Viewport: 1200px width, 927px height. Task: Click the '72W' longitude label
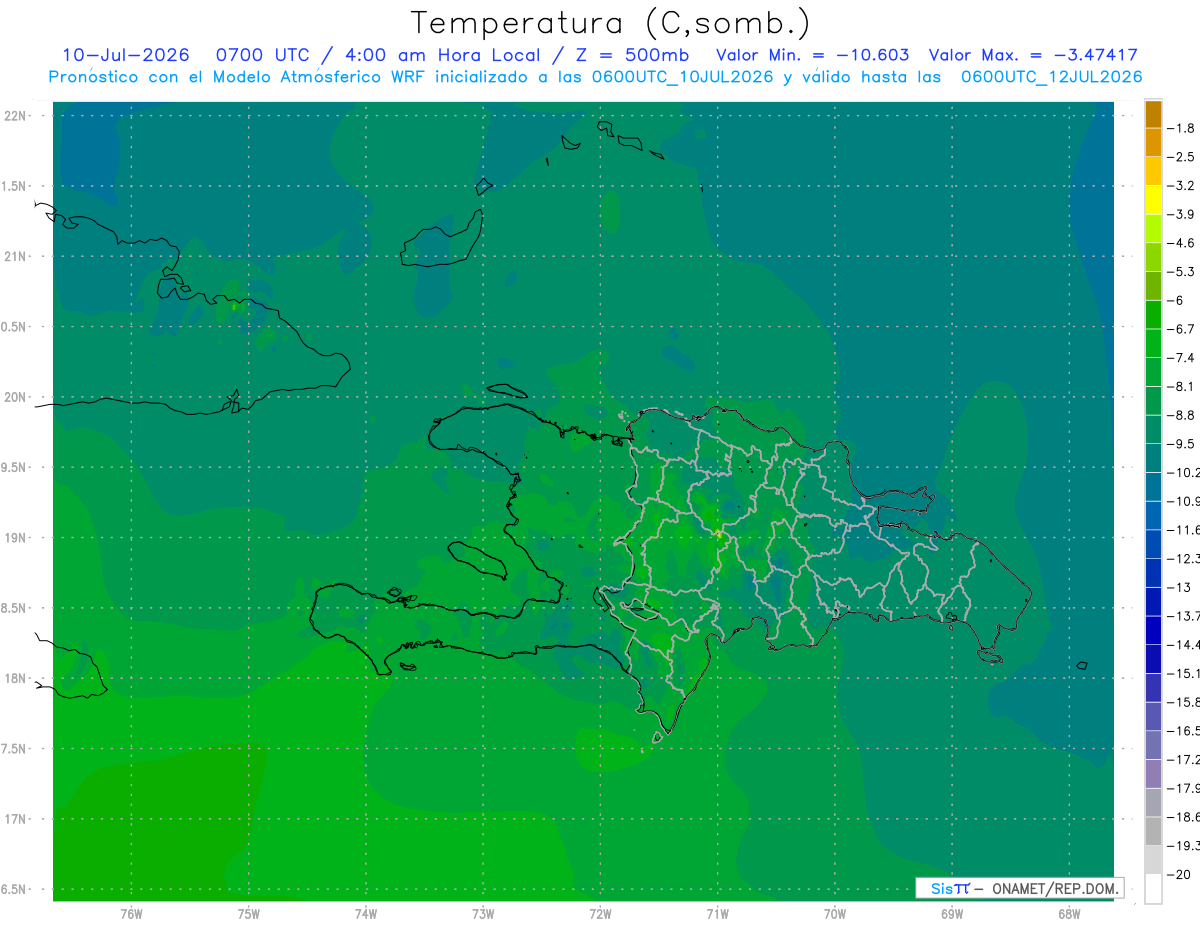click(601, 914)
